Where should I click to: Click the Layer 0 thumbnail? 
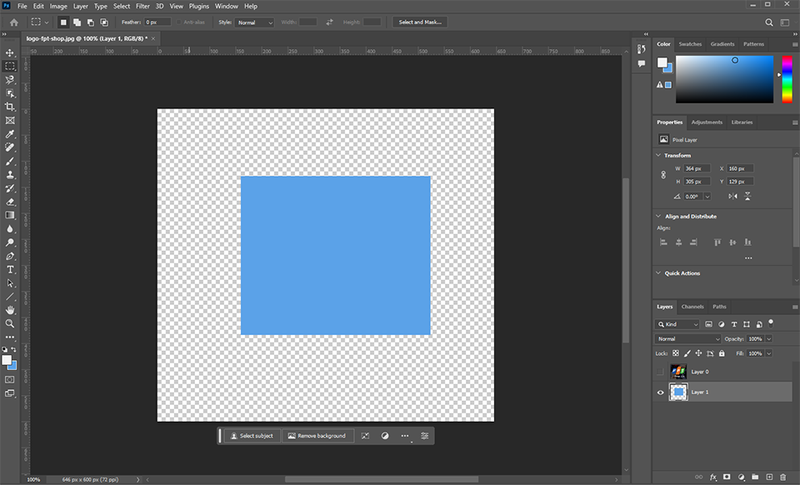[x=678, y=372]
